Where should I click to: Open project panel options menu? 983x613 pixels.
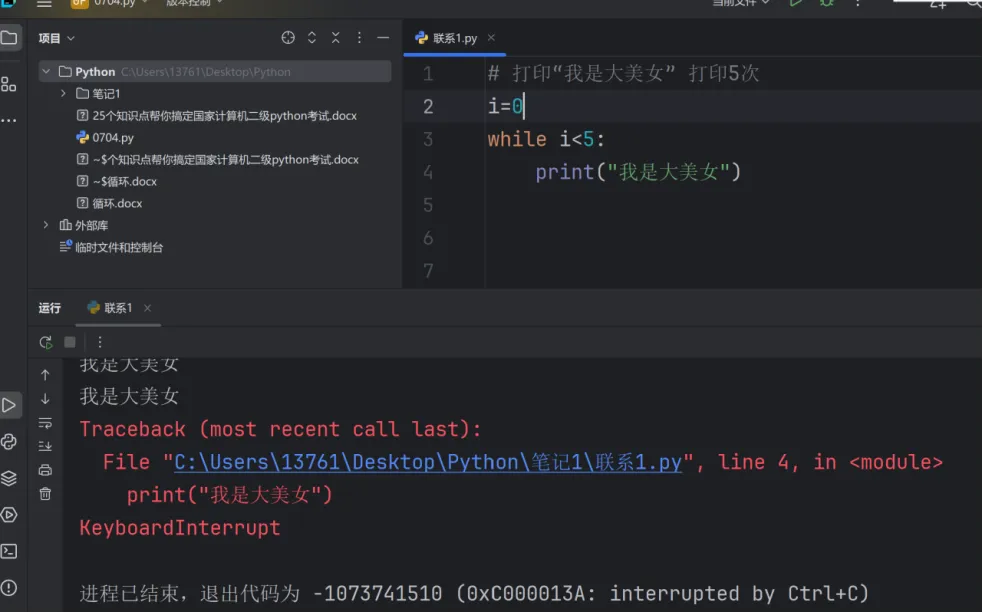click(359, 38)
